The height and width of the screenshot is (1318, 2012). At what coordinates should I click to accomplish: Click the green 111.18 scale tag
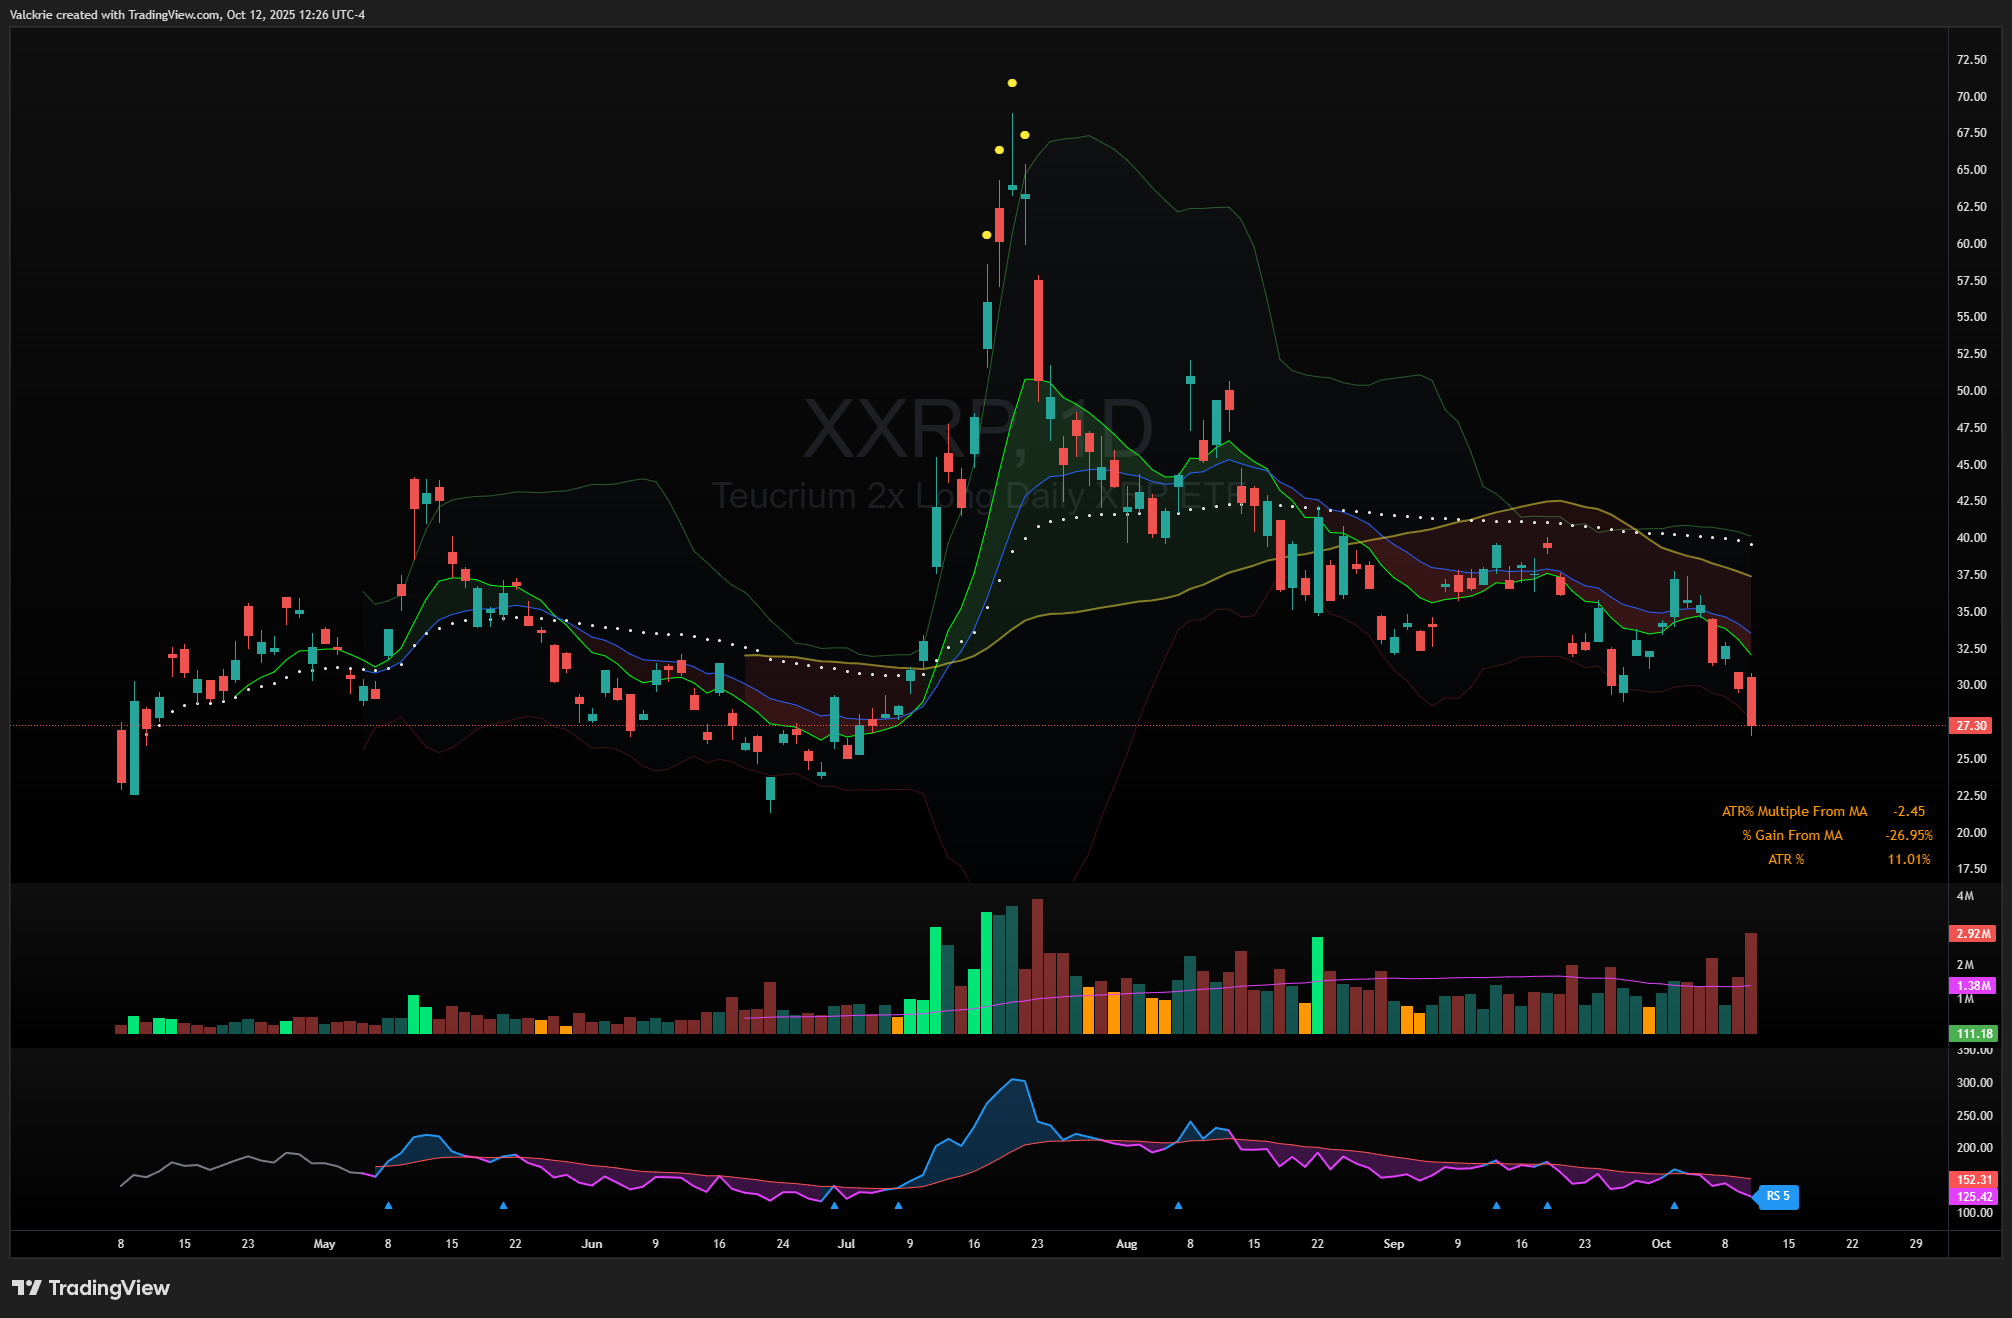click(x=1973, y=1034)
